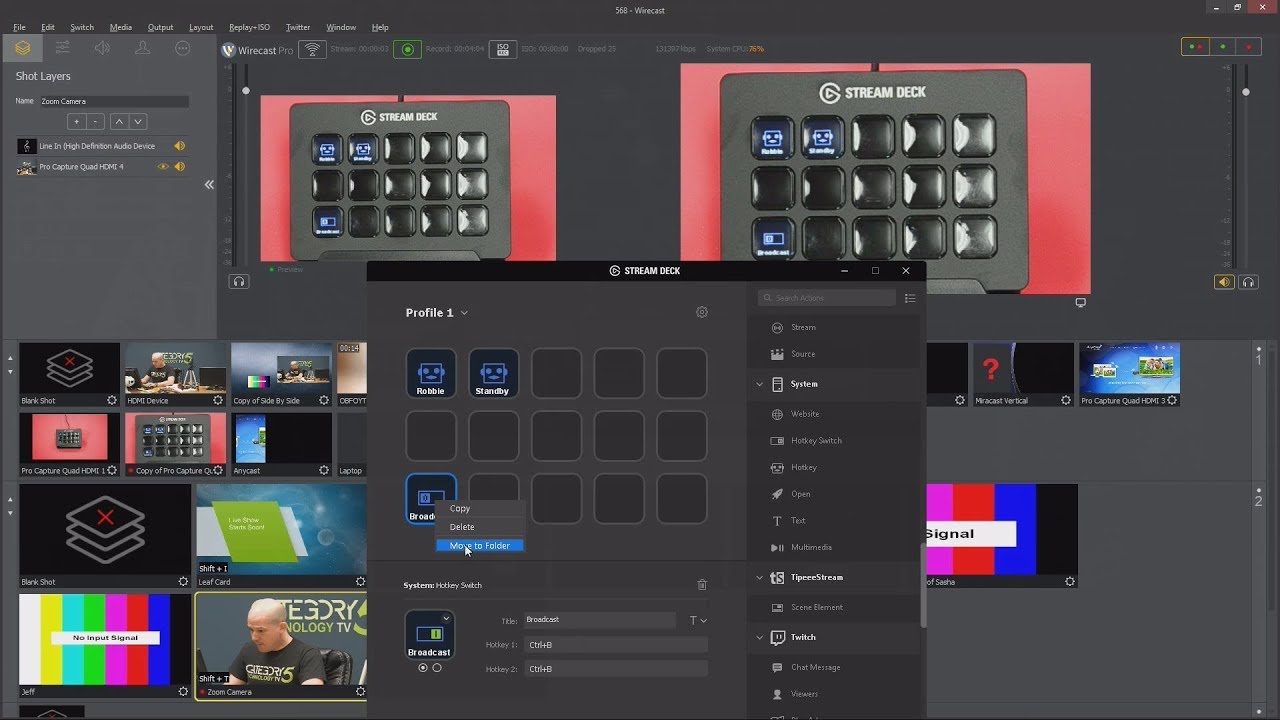The height and width of the screenshot is (720, 1280).
Task: Collapse the Twitch actions category
Action: (759, 637)
